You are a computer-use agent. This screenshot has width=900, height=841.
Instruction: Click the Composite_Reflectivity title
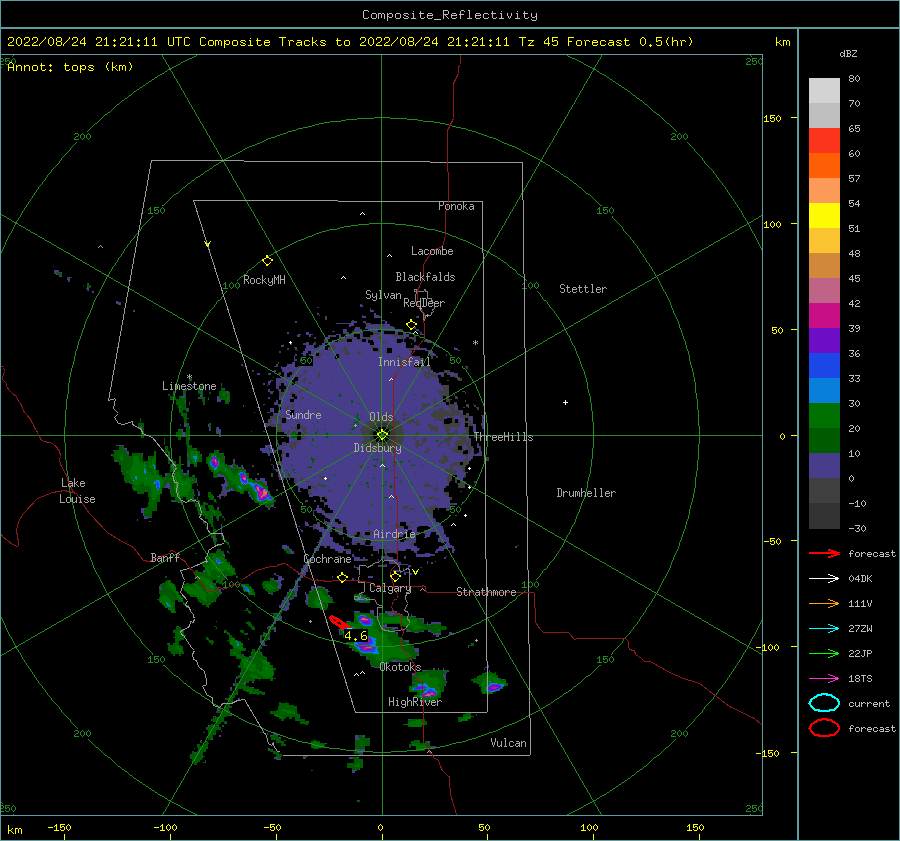tap(450, 15)
